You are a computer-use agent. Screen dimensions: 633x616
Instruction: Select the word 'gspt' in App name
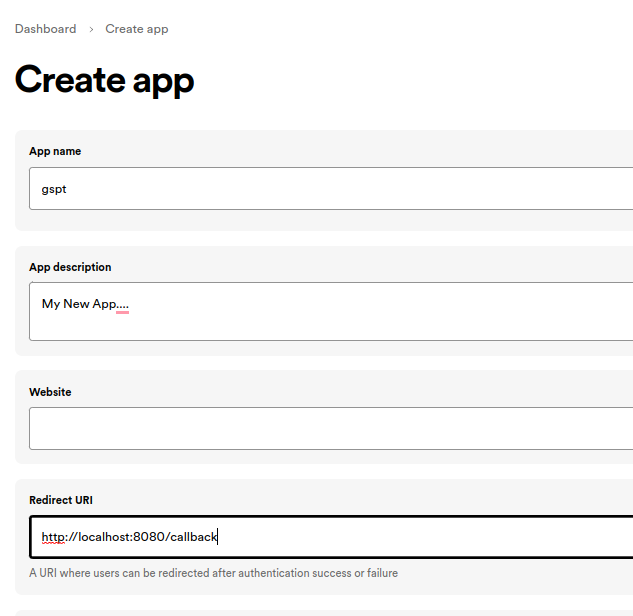(x=54, y=189)
